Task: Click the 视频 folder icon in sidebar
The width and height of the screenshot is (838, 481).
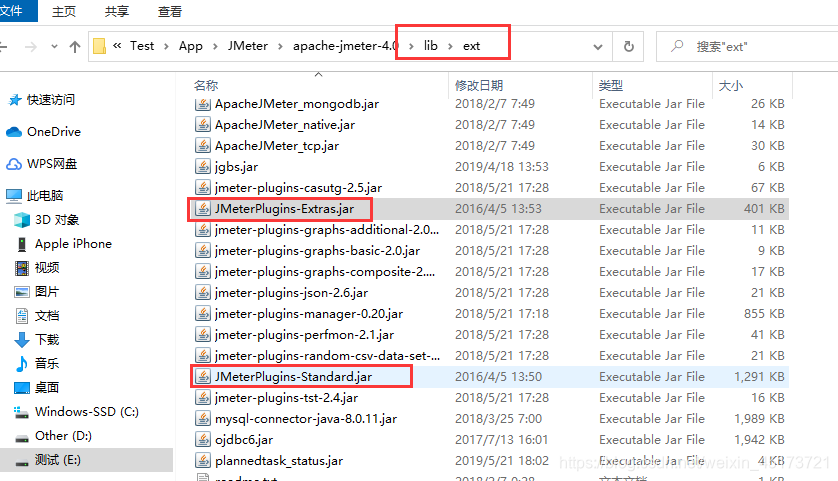Action: [21, 268]
